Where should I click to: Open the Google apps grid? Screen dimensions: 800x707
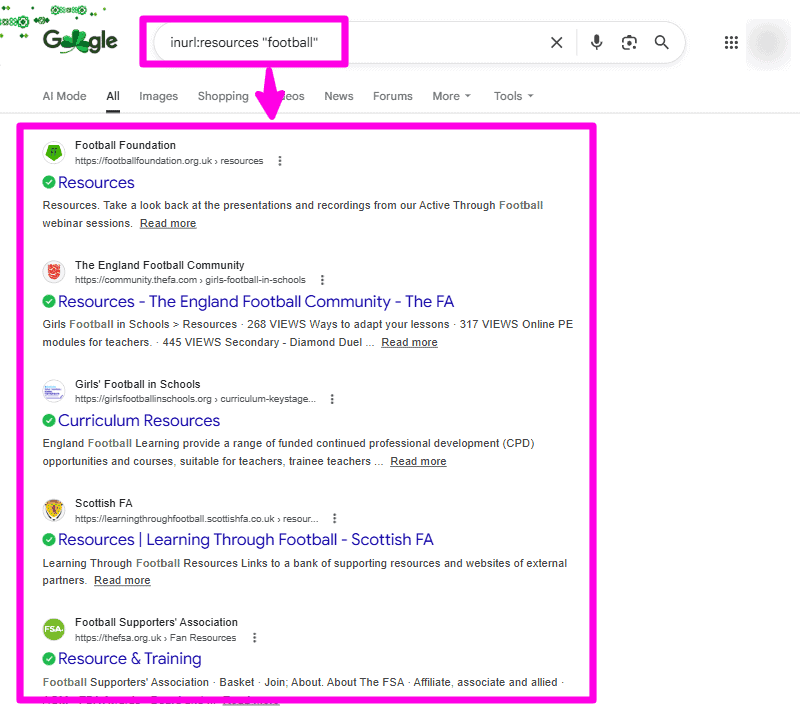(x=731, y=42)
